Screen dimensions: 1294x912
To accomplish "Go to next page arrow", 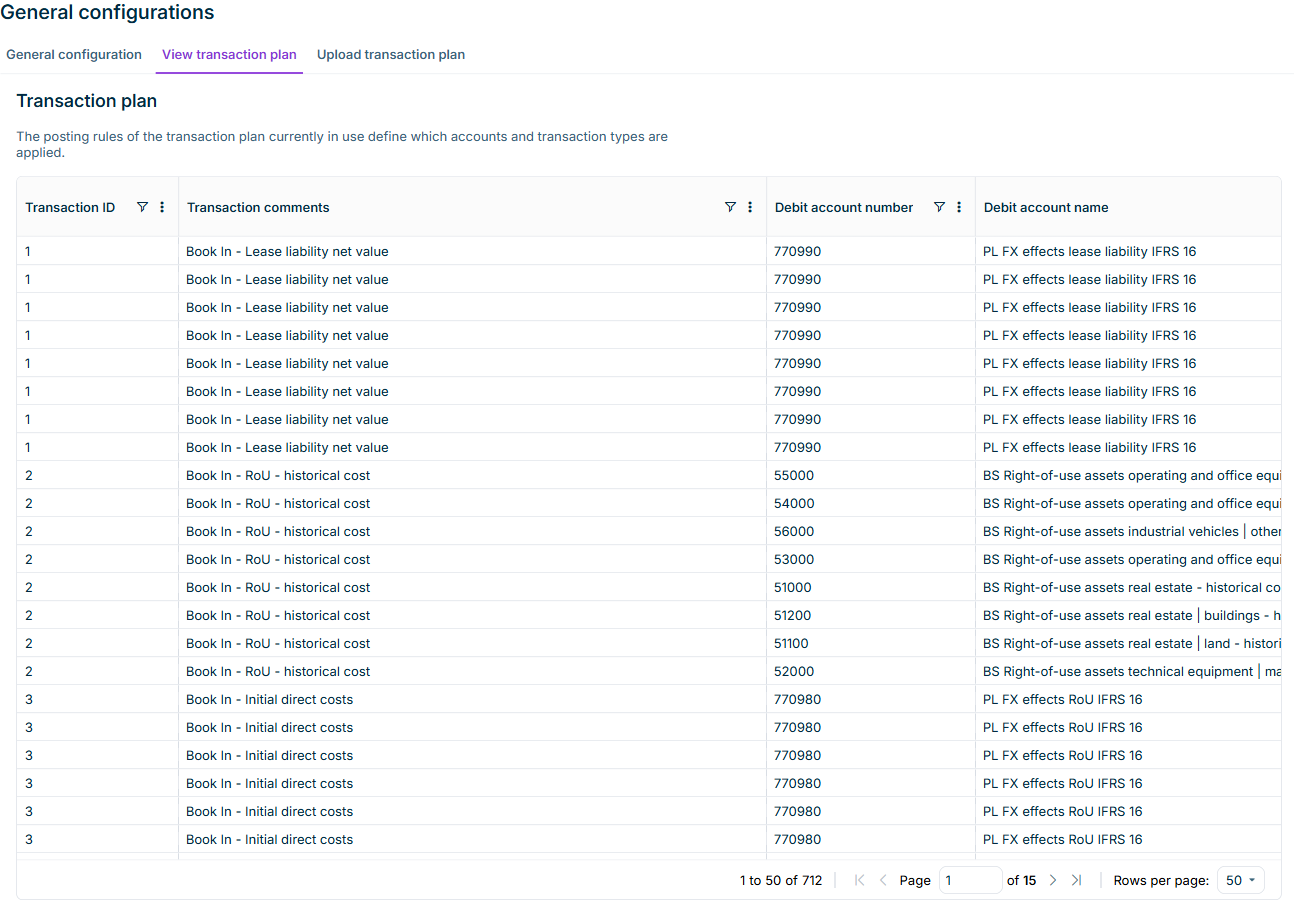I will pyautogui.click(x=1052, y=880).
